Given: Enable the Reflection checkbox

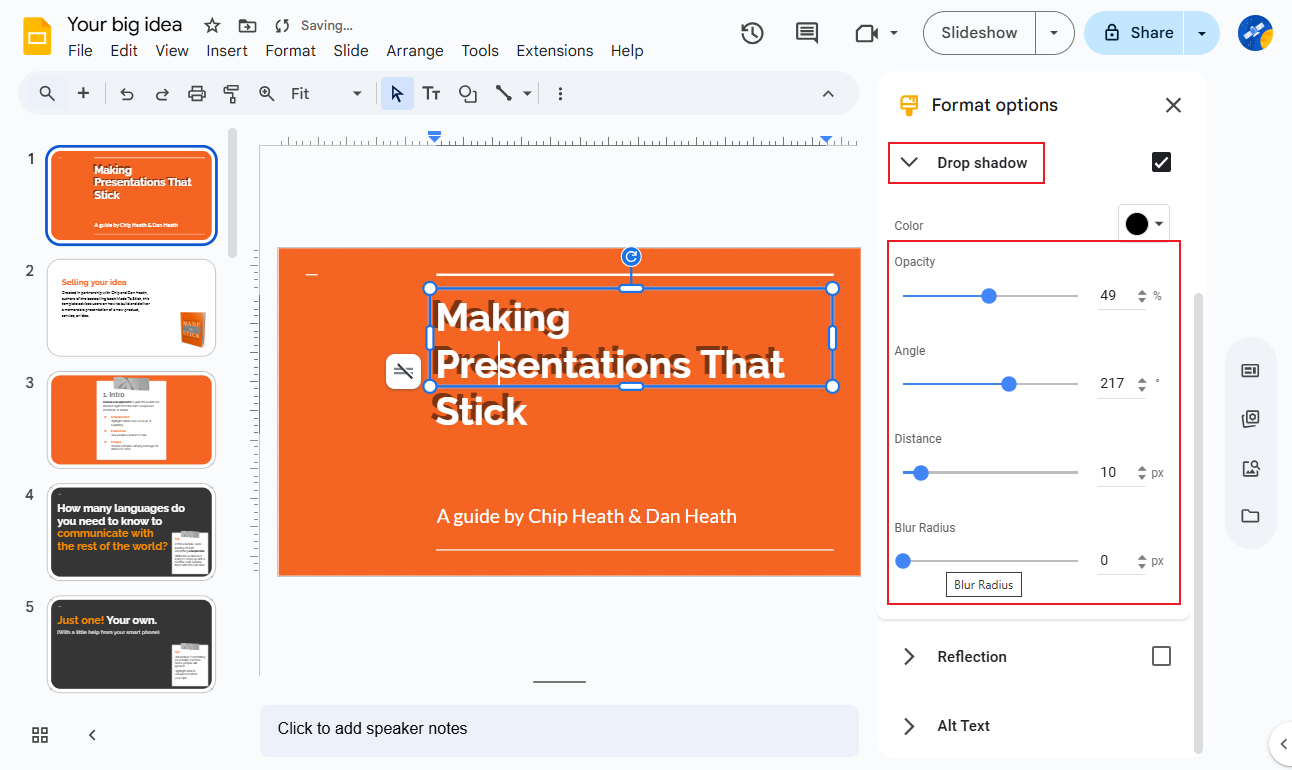Looking at the screenshot, I should pos(1161,656).
